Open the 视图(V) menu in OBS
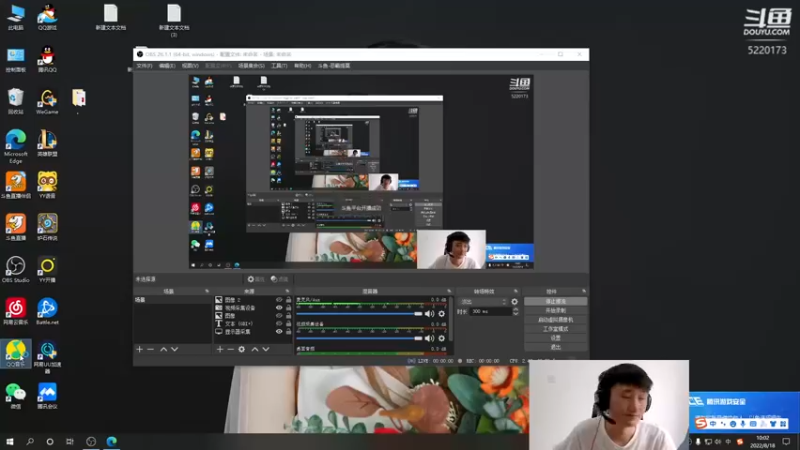 point(190,66)
